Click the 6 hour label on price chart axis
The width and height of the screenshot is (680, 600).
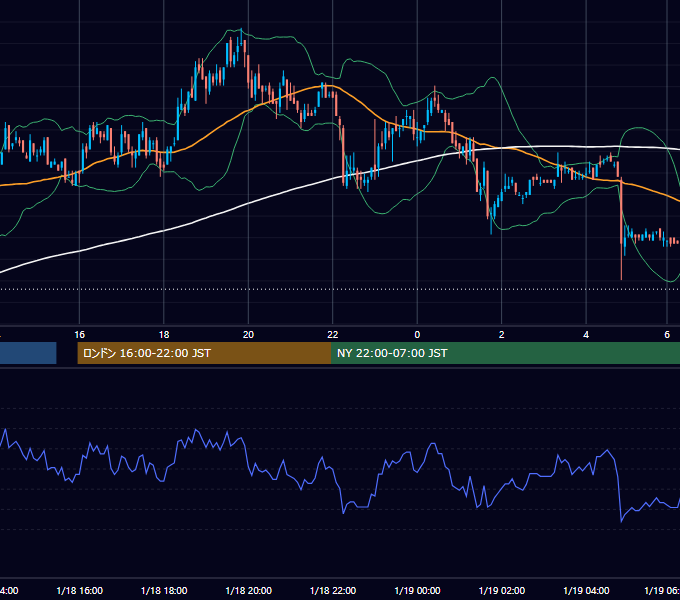pyautogui.click(x=667, y=335)
